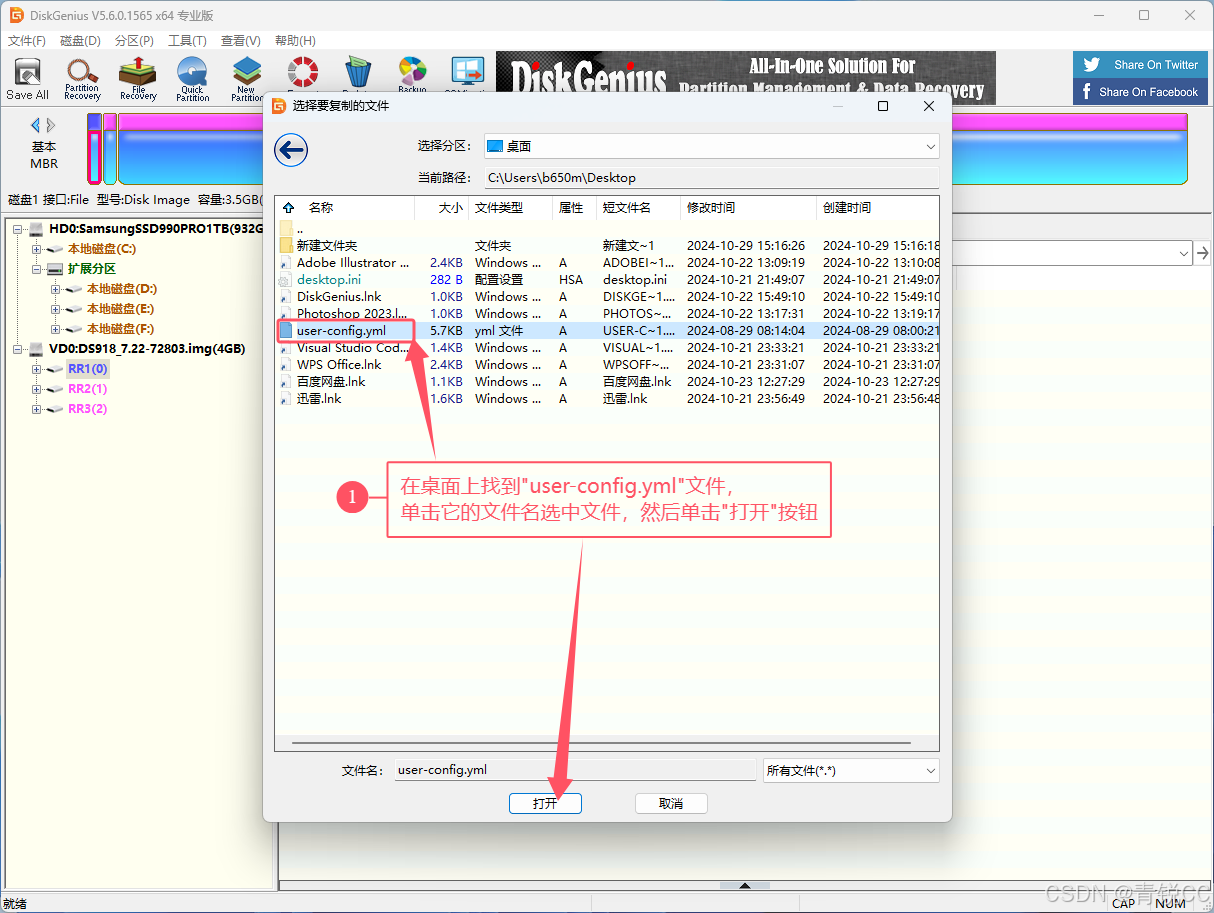Click the up-arrow icon beside 名称 header
Screen dimensions: 1214x913
click(289, 208)
